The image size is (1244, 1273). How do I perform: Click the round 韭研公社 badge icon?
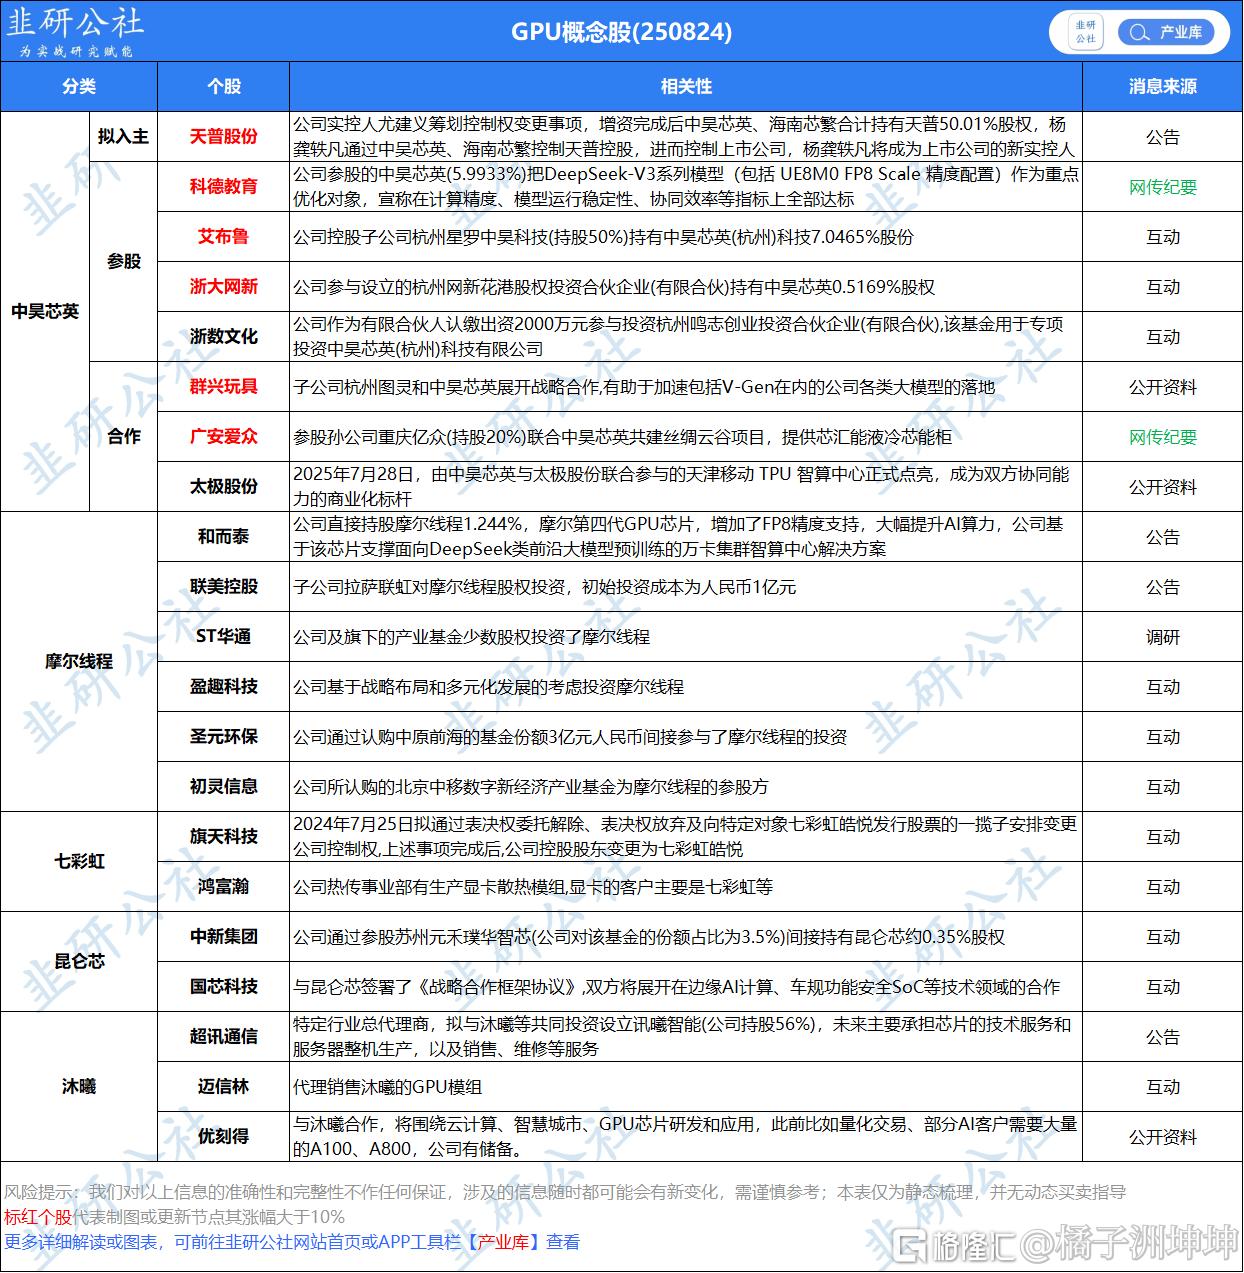click(x=1086, y=32)
